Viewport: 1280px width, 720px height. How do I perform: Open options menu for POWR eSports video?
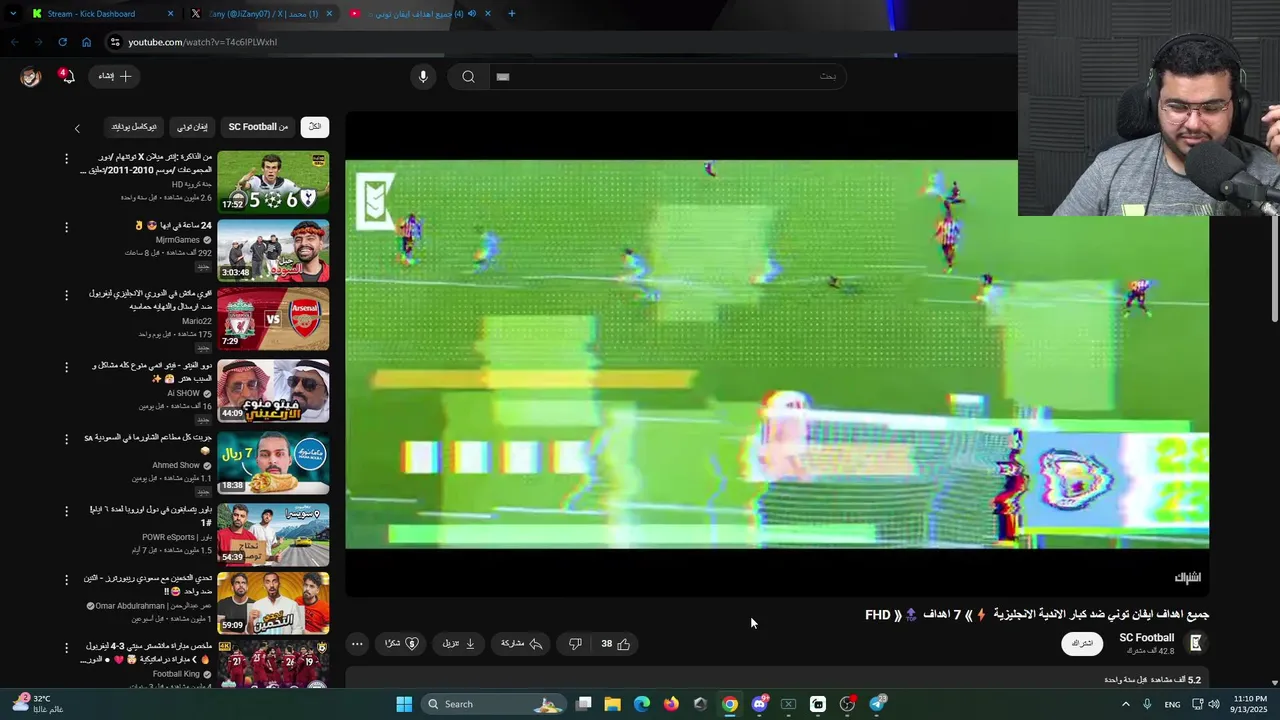pyautogui.click(x=67, y=511)
